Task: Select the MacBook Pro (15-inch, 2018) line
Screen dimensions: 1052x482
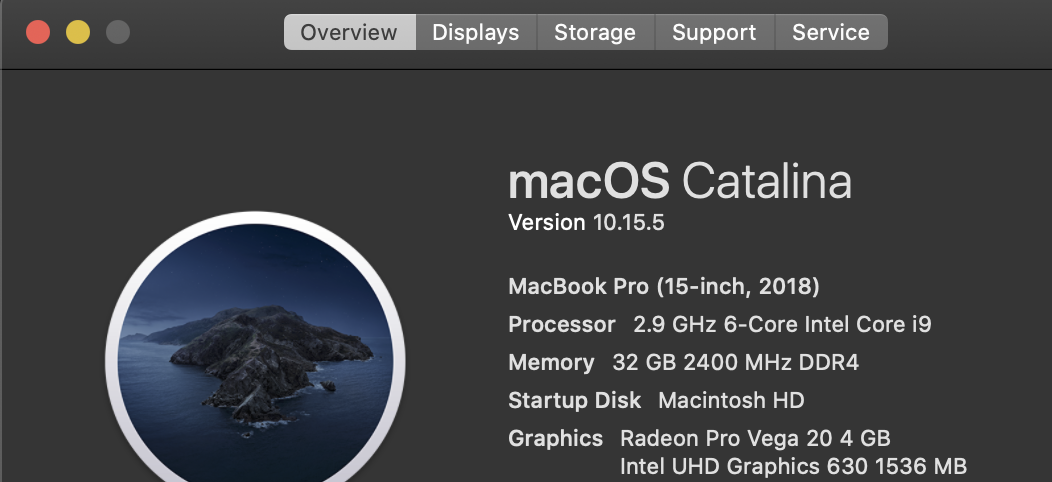Action: 664,287
